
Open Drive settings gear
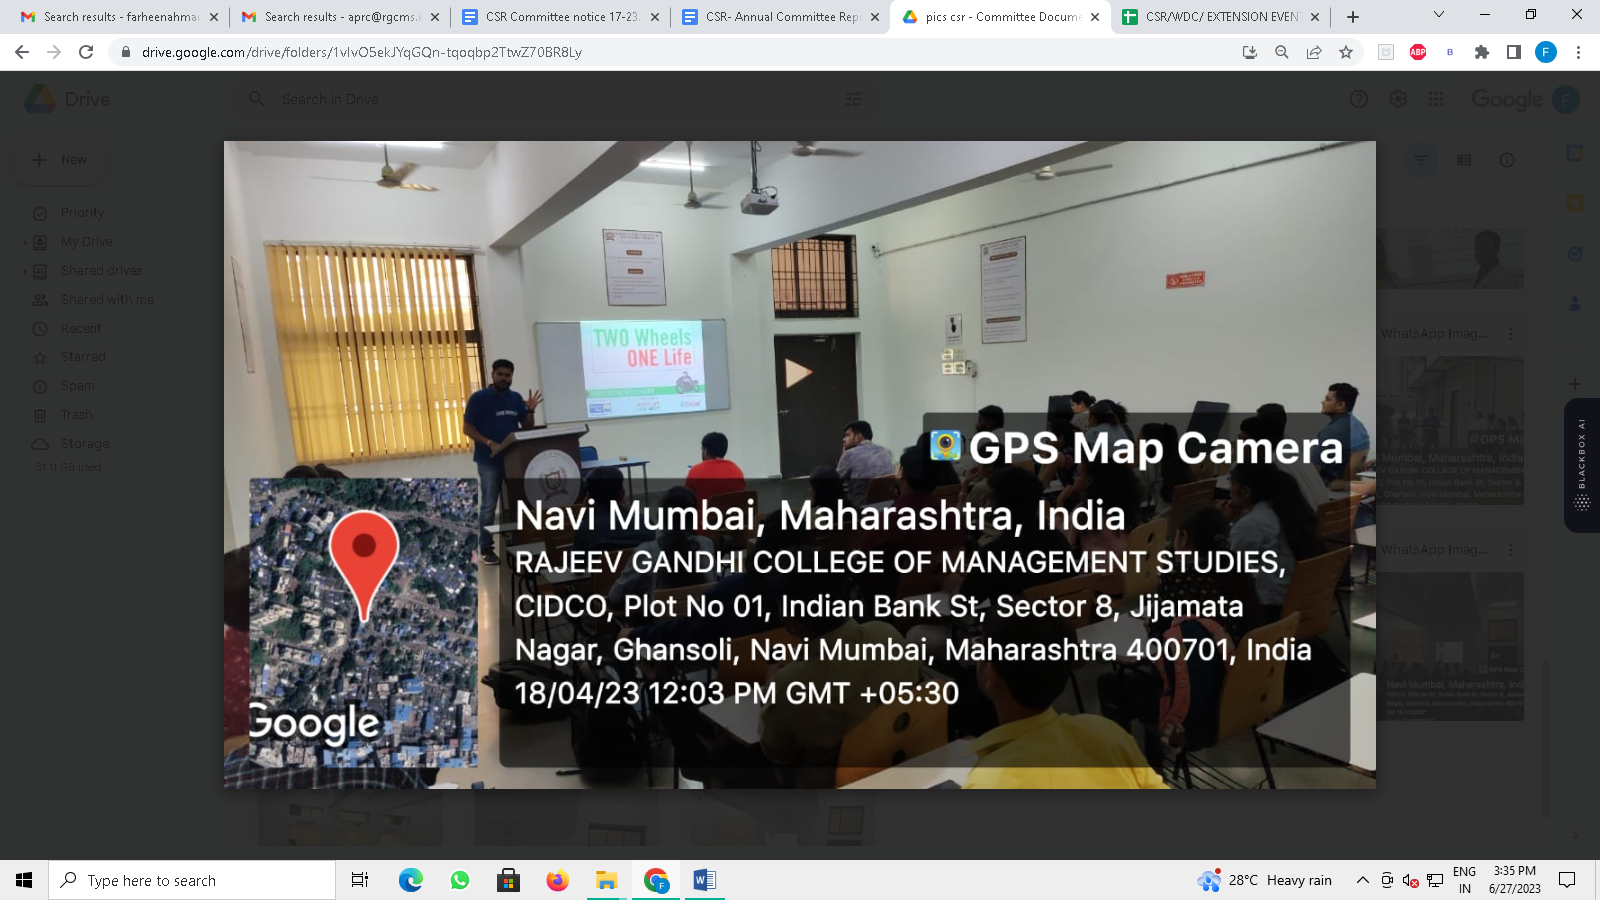pyautogui.click(x=1398, y=99)
